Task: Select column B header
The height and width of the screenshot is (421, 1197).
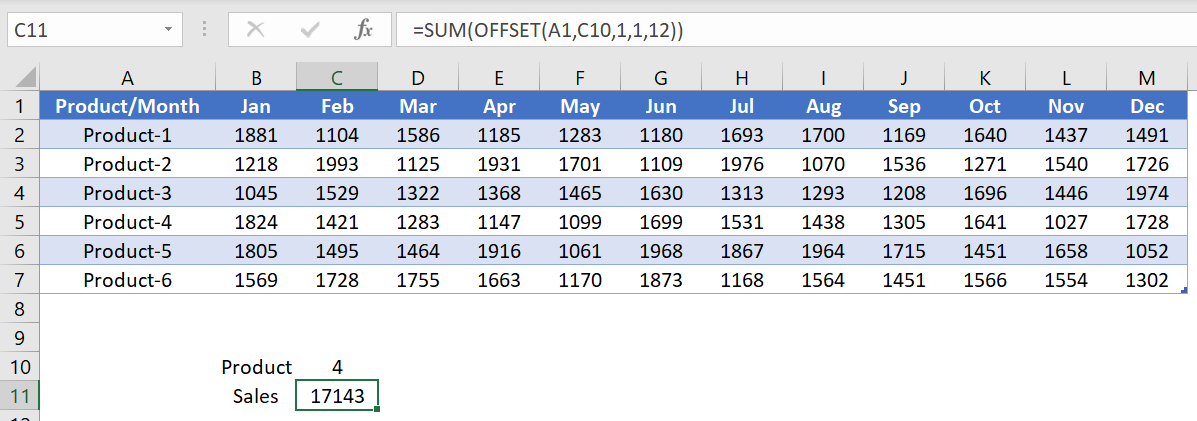Action: [x=256, y=77]
